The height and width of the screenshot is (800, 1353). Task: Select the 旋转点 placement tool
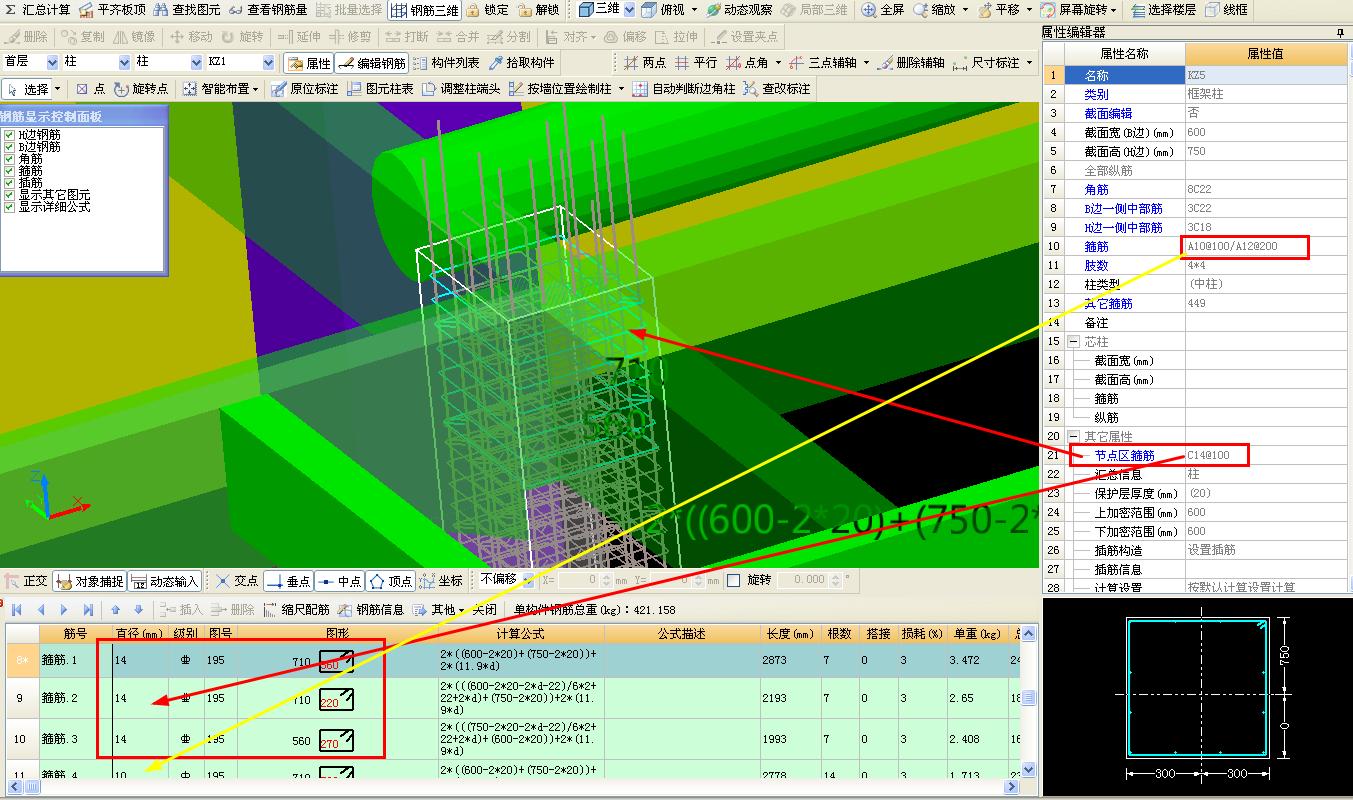coord(142,89)
